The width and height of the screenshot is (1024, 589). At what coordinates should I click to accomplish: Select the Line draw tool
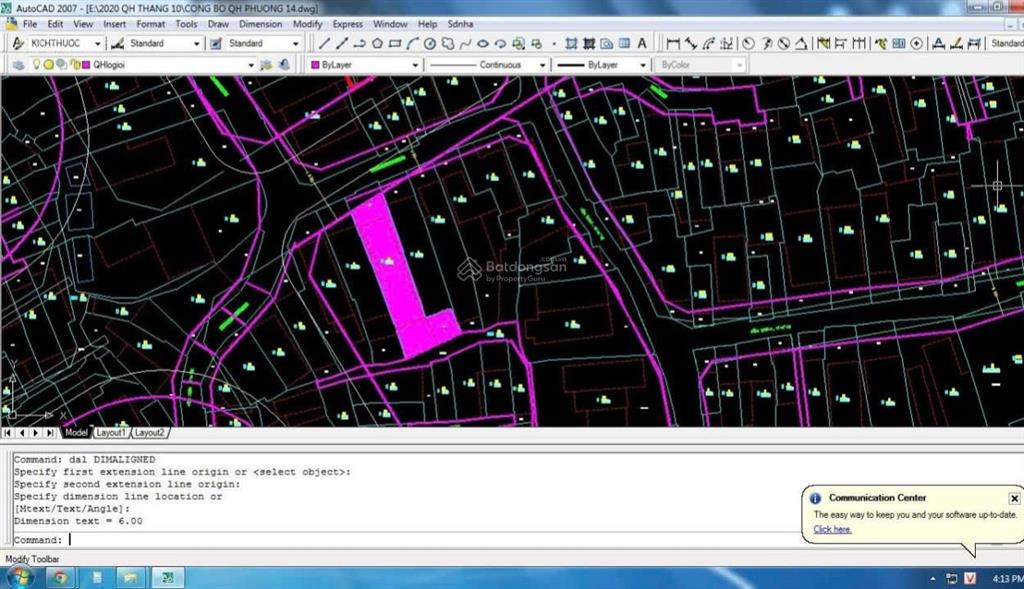[x=324, y=43]
